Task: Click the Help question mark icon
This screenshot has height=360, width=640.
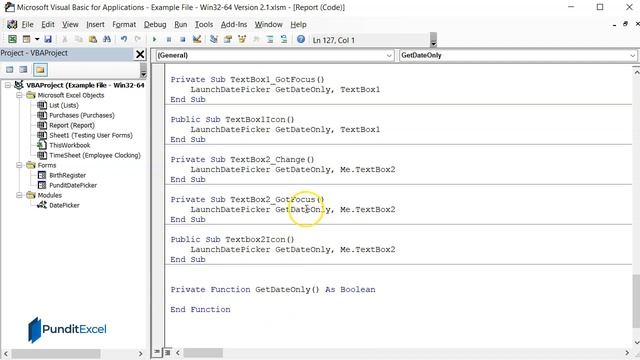Action: coord(301,39)
